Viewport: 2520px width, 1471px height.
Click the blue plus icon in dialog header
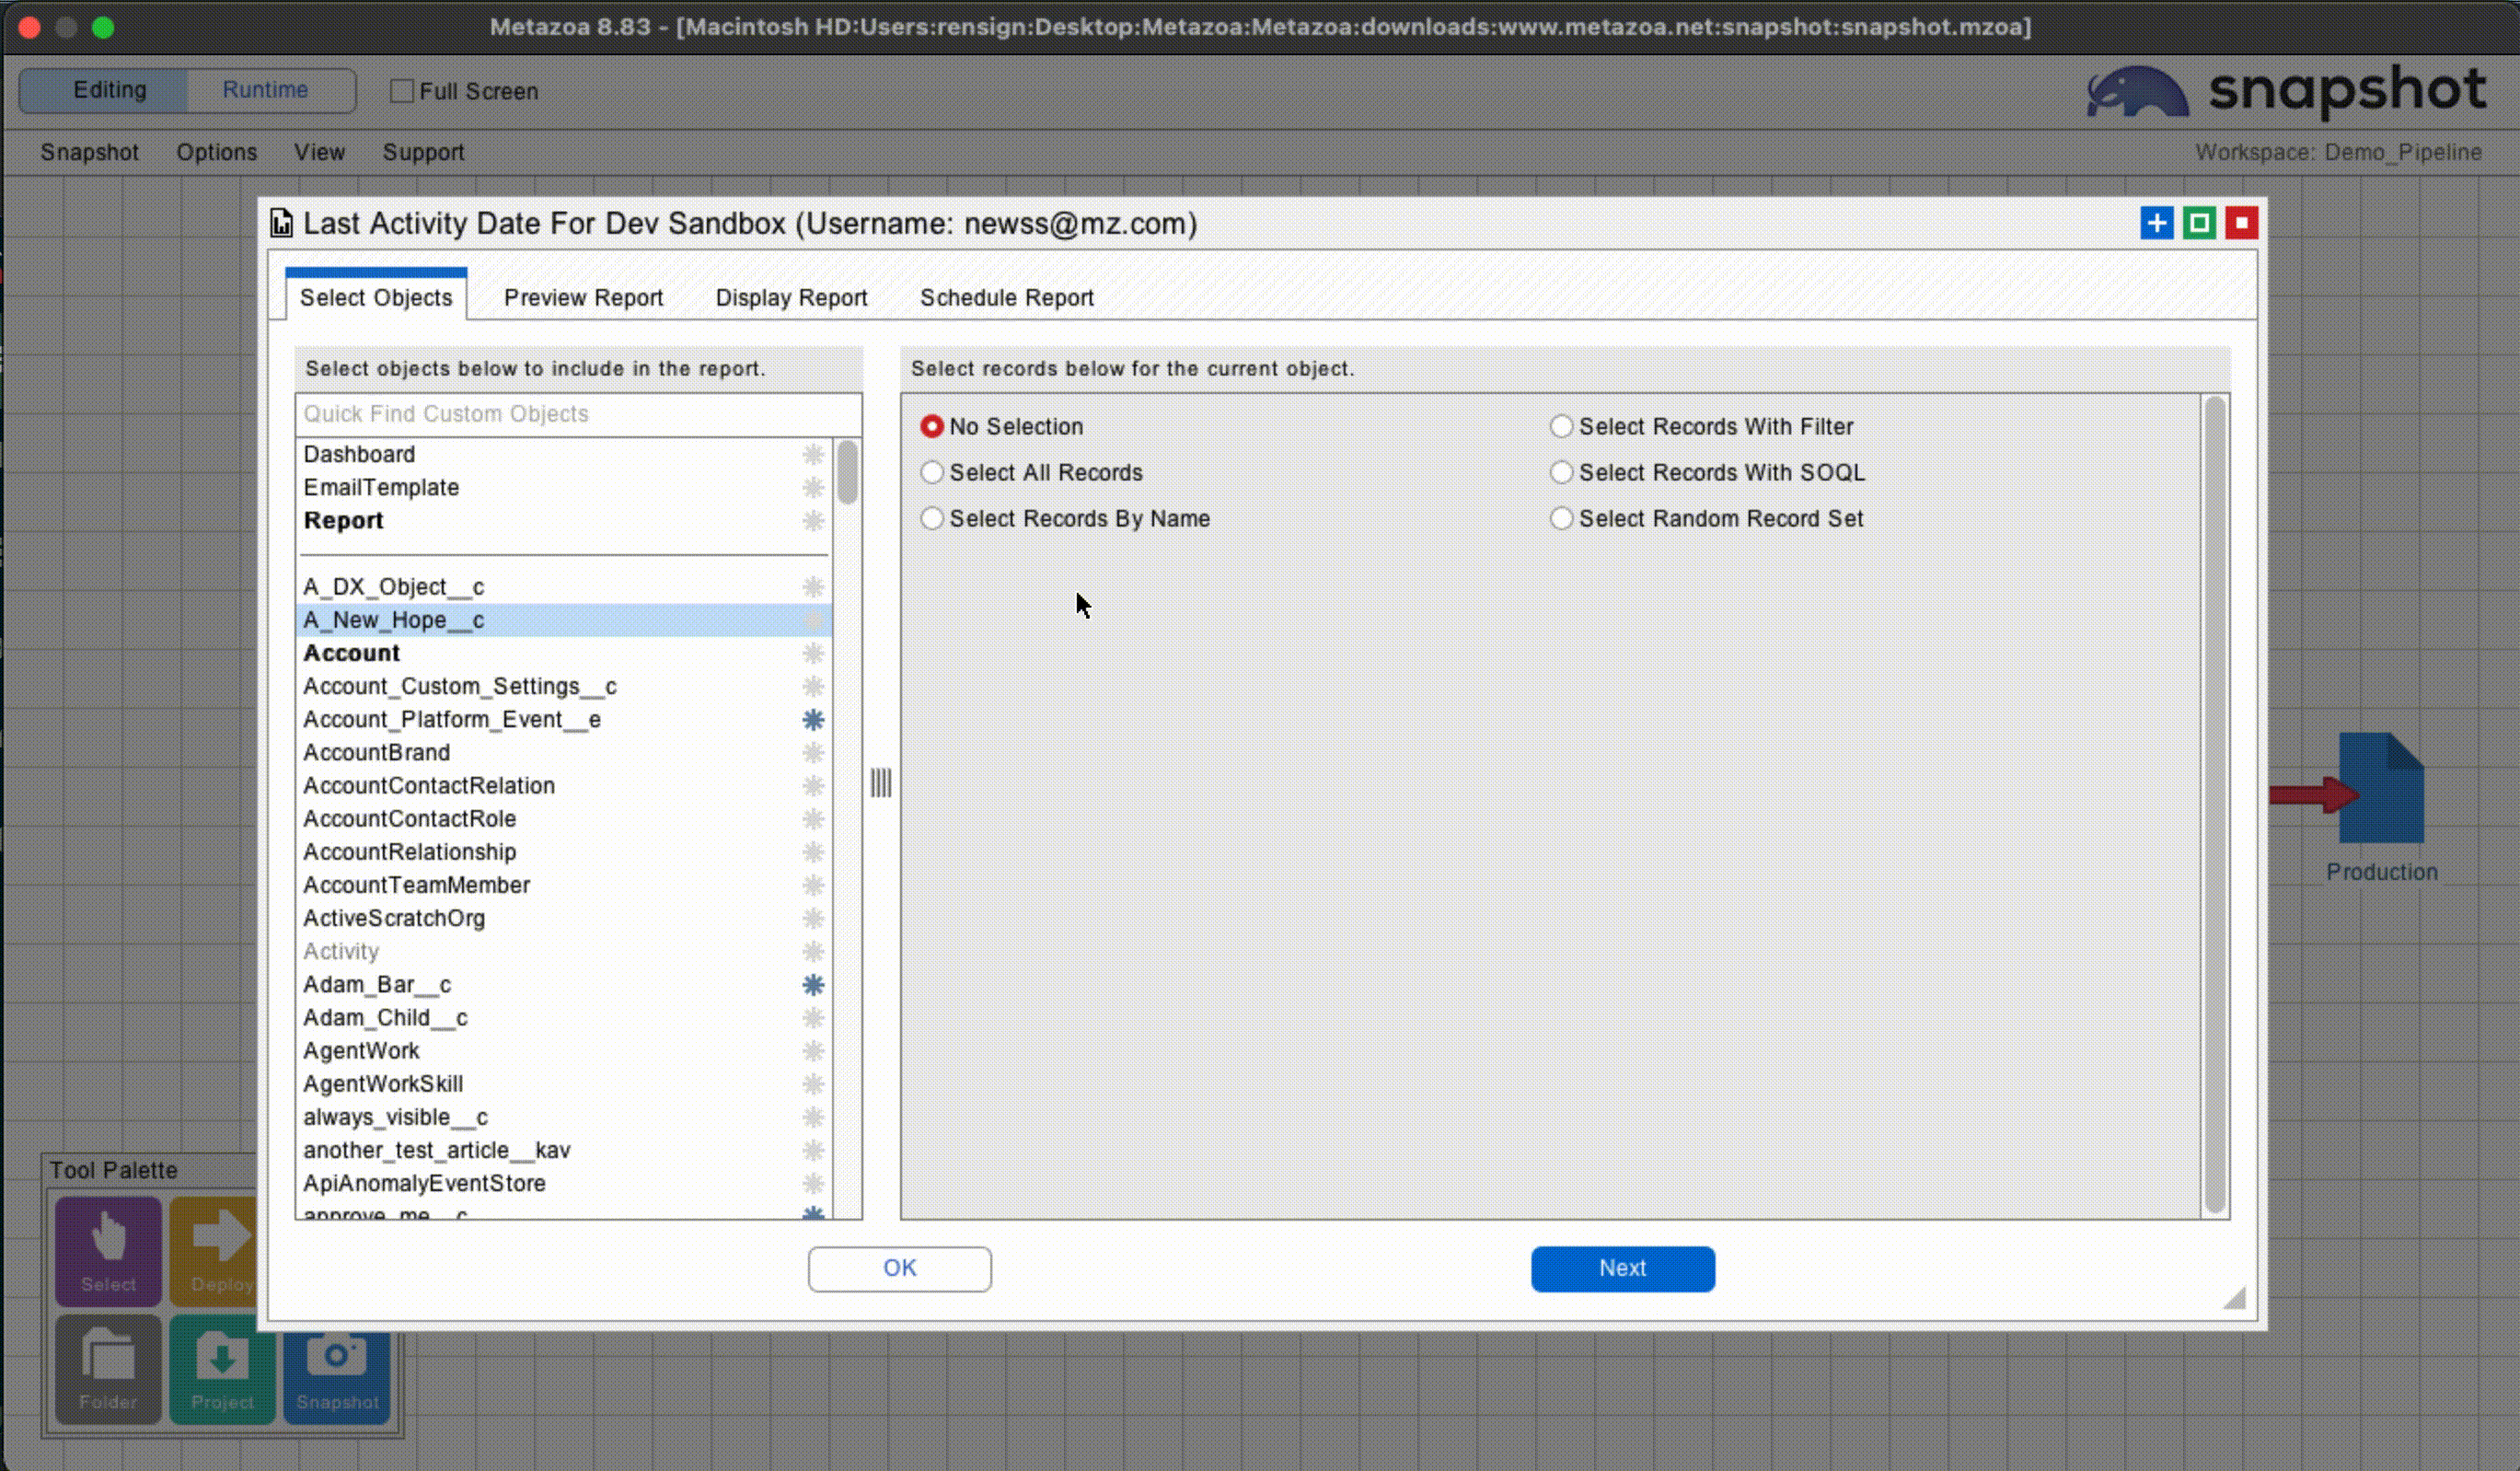(x=2156, y=223)
